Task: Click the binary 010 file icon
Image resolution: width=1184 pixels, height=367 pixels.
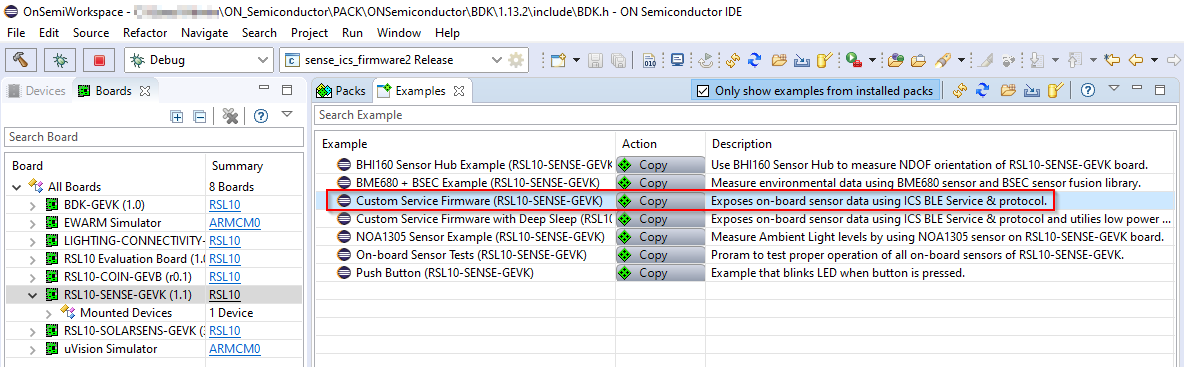Action: [x=649, y=60]
